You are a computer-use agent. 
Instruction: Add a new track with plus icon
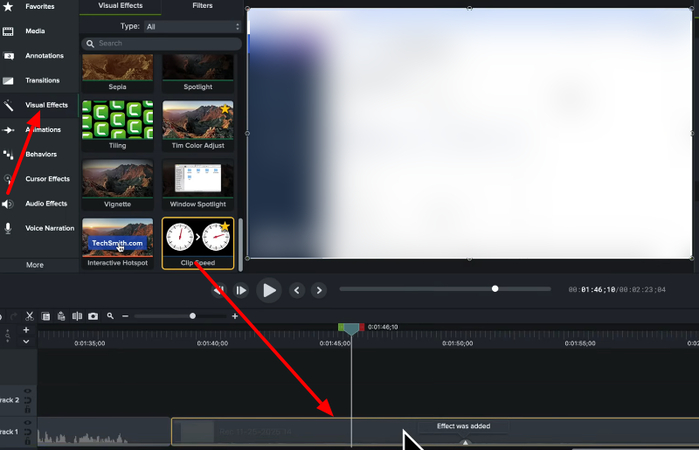pos(26,330)
